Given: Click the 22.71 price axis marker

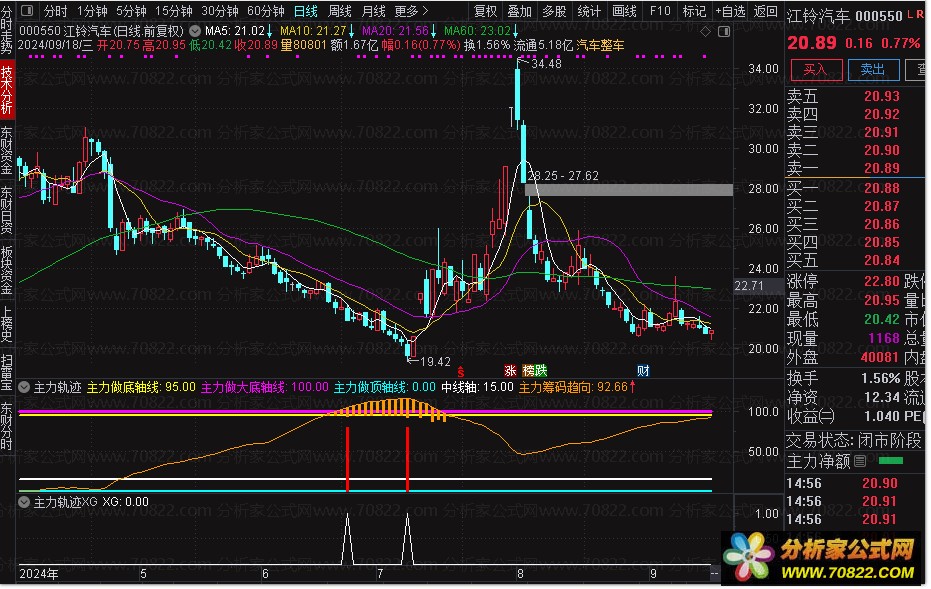Looking at the screenshot, I should pyautogui.click(x=749, y=286).
